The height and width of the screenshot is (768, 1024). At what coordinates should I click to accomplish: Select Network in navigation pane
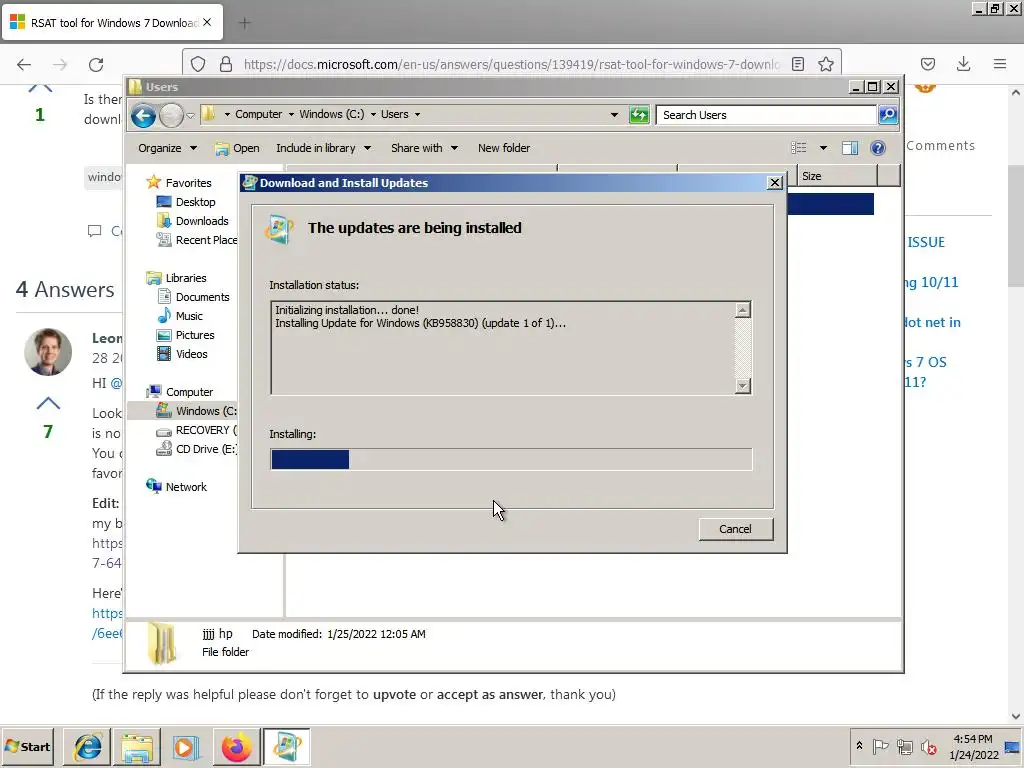click(185, 487)
